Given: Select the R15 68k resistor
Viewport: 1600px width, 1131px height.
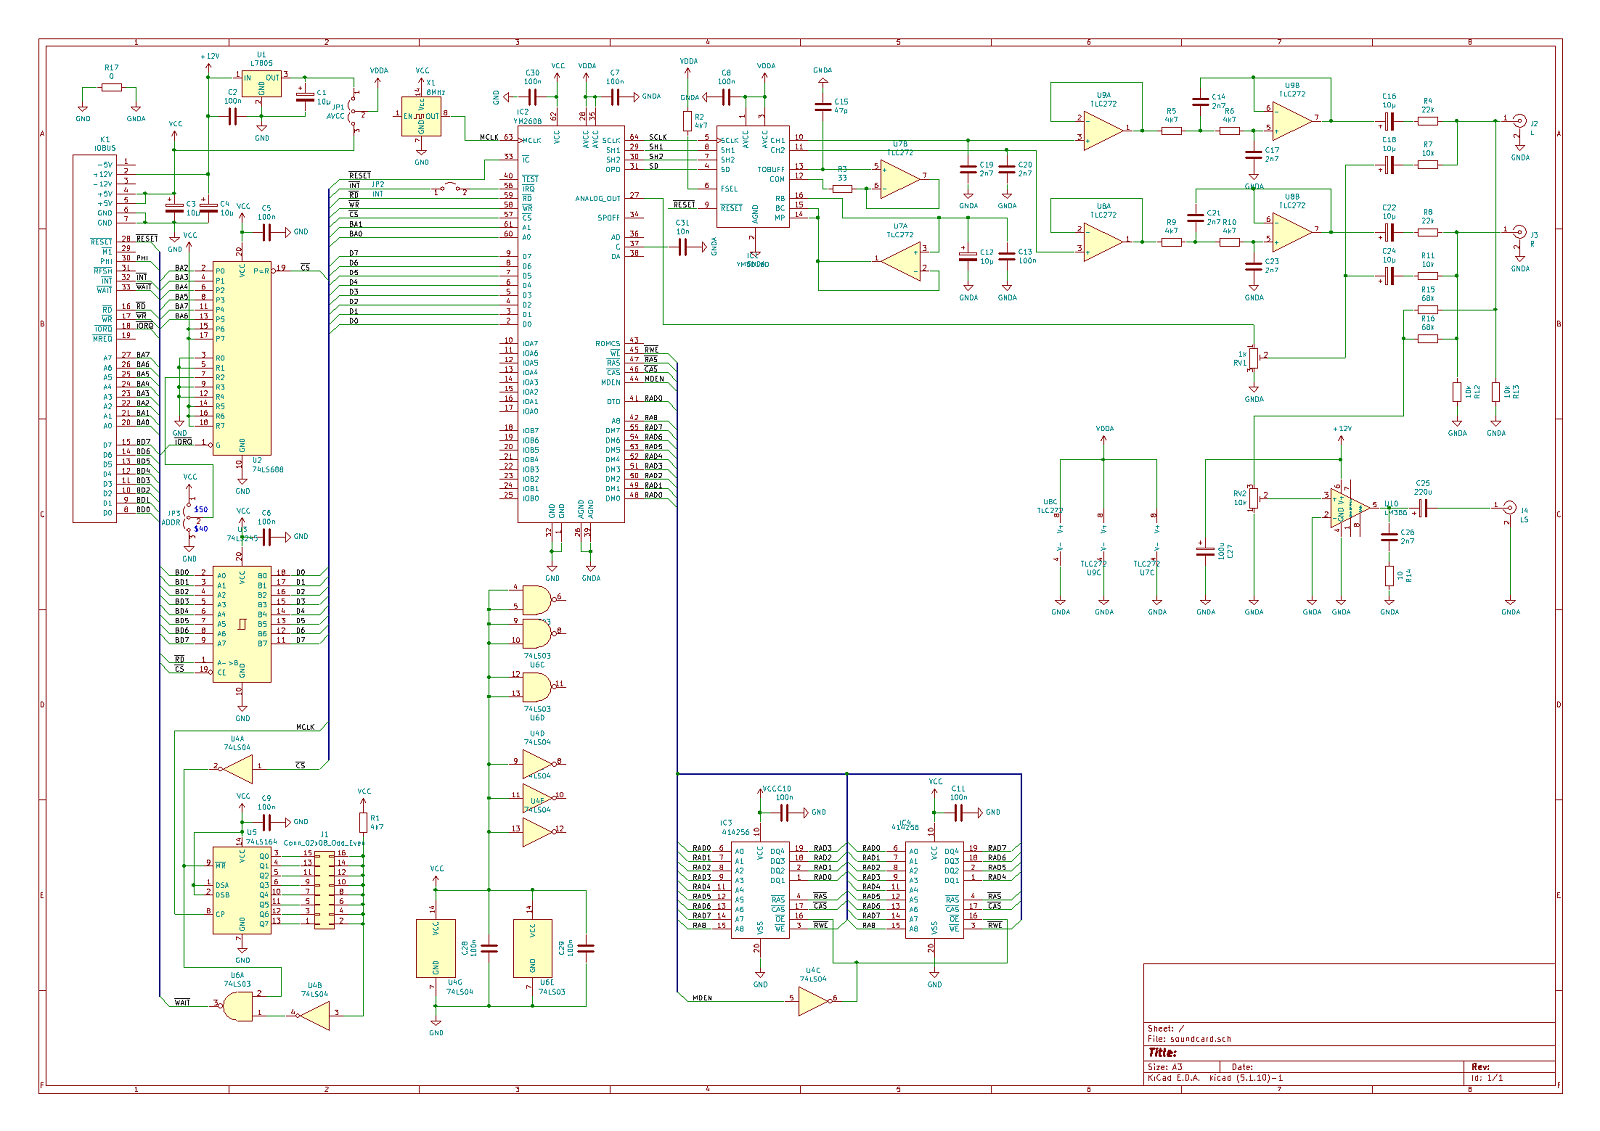Looking at the screenshot, I should (1428, 310).
